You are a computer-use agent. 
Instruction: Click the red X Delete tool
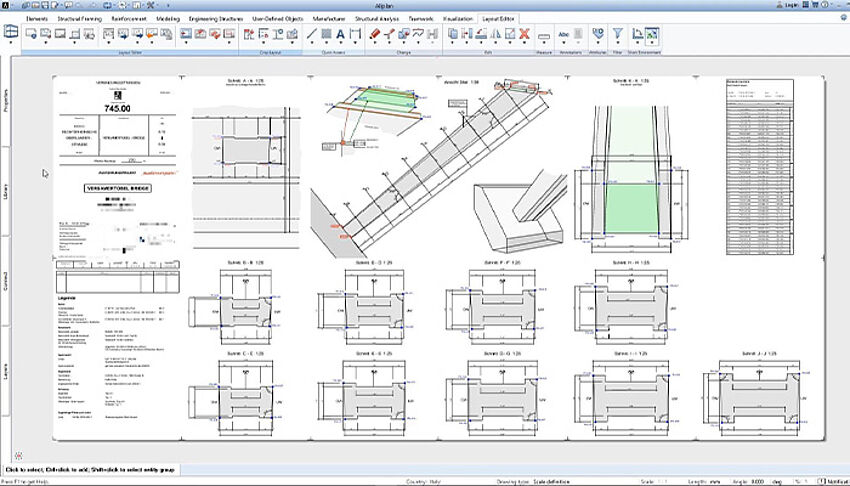(x=524, y=34)
